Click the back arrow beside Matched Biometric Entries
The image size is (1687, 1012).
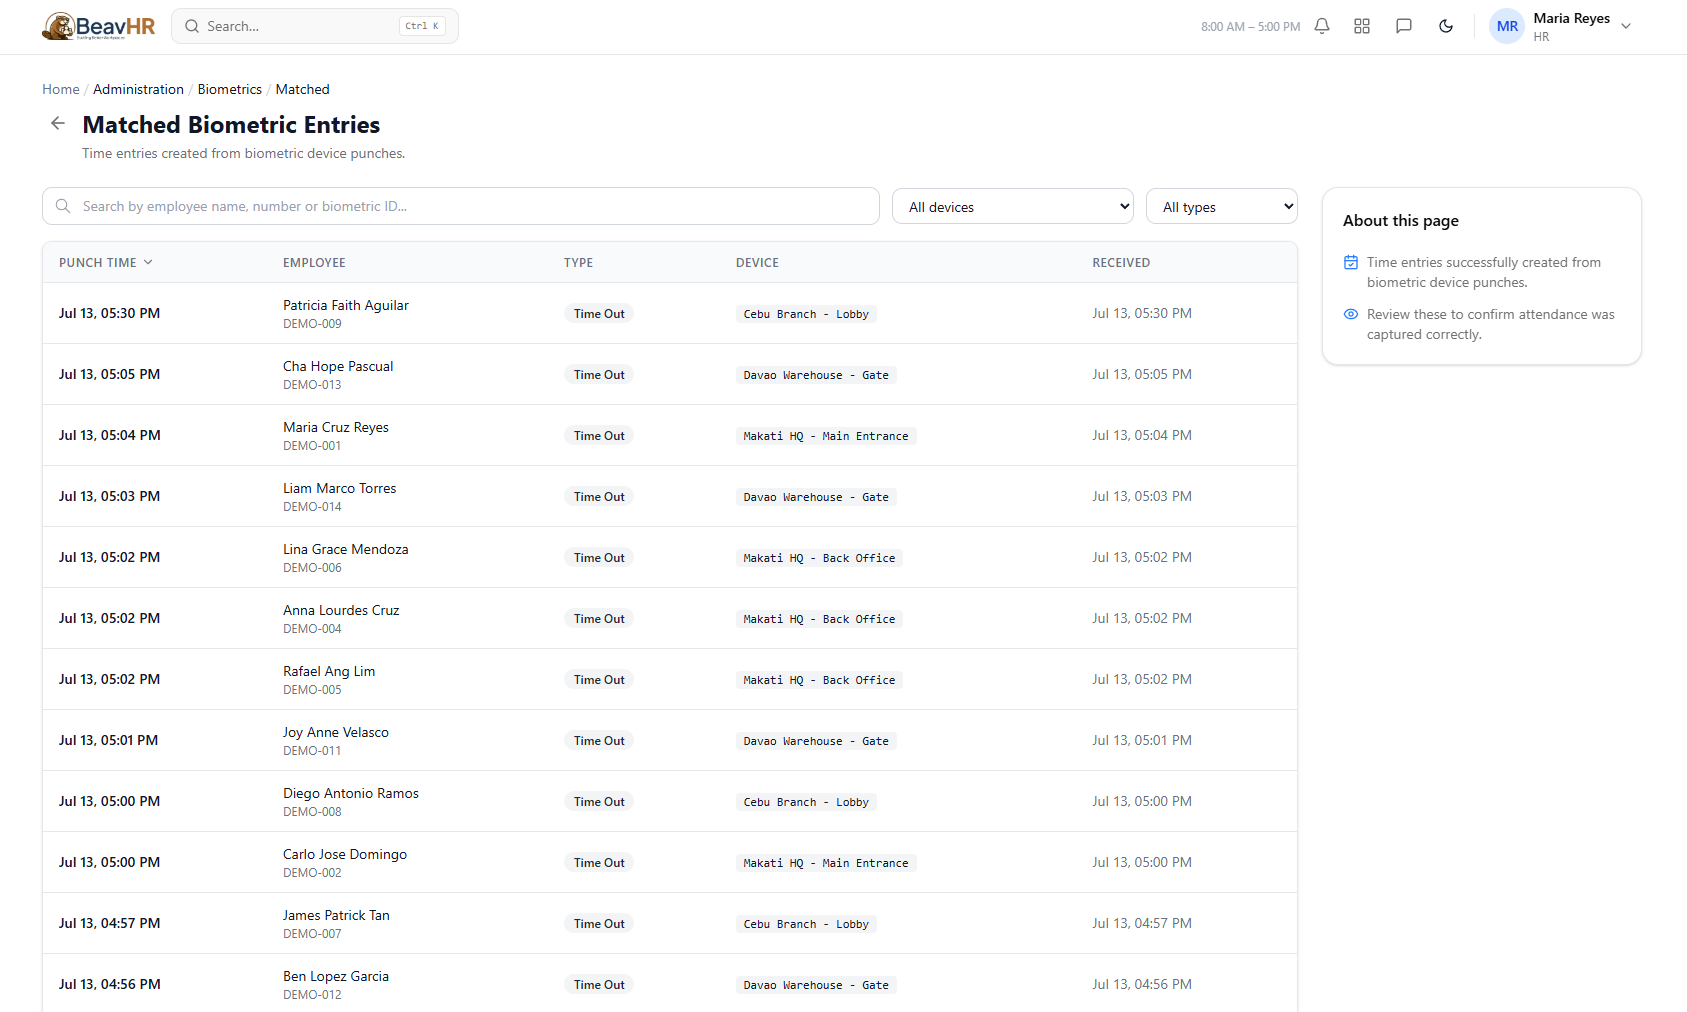[x=58, y=123]
